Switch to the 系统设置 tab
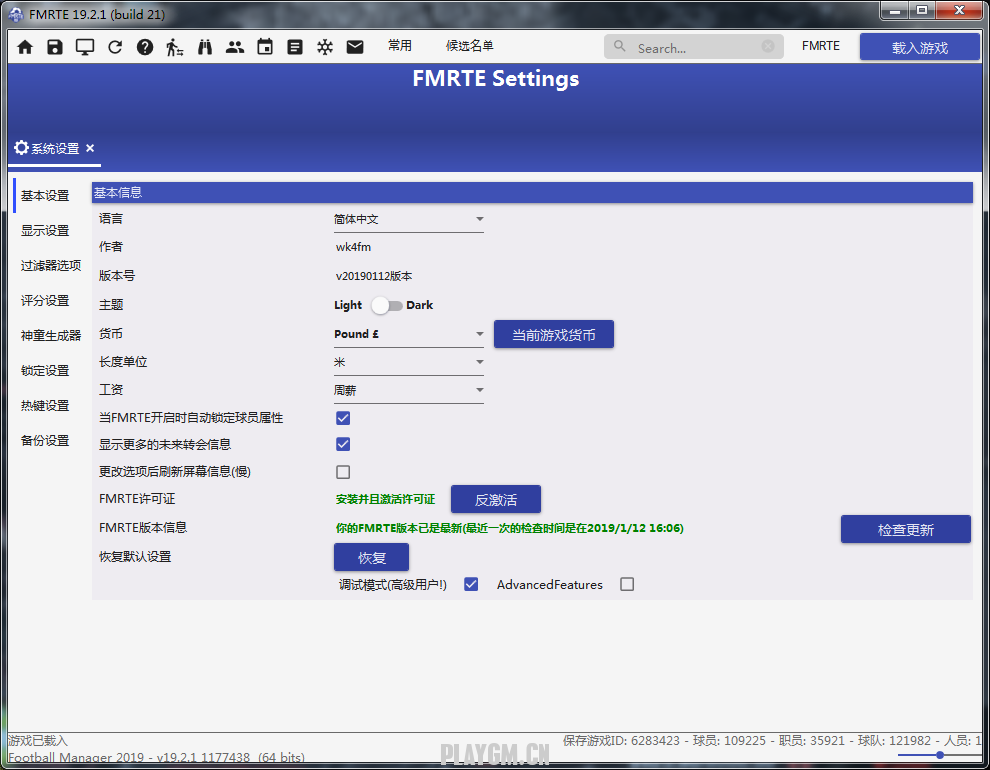Viewport: 990px width, 770px height. click(x=55, y=148)
